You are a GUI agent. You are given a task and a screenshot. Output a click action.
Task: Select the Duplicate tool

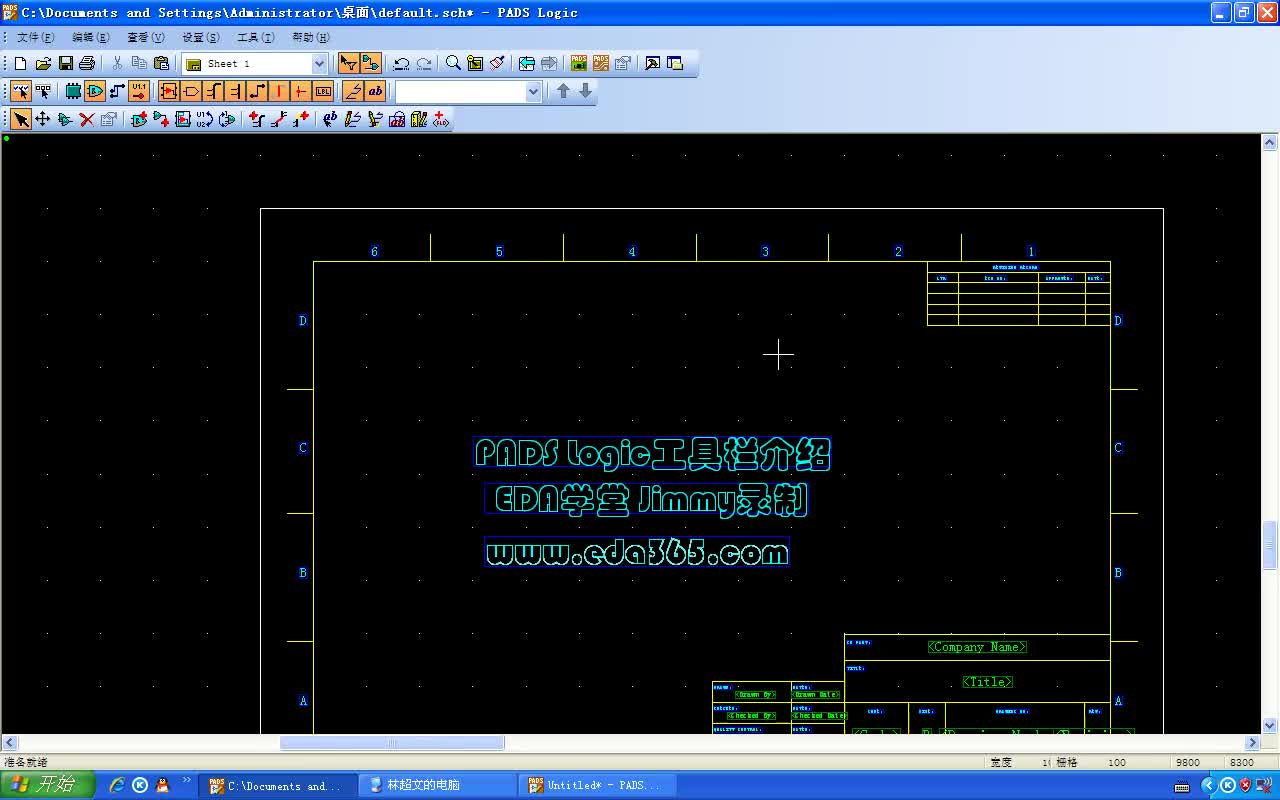tap(65, 119)
